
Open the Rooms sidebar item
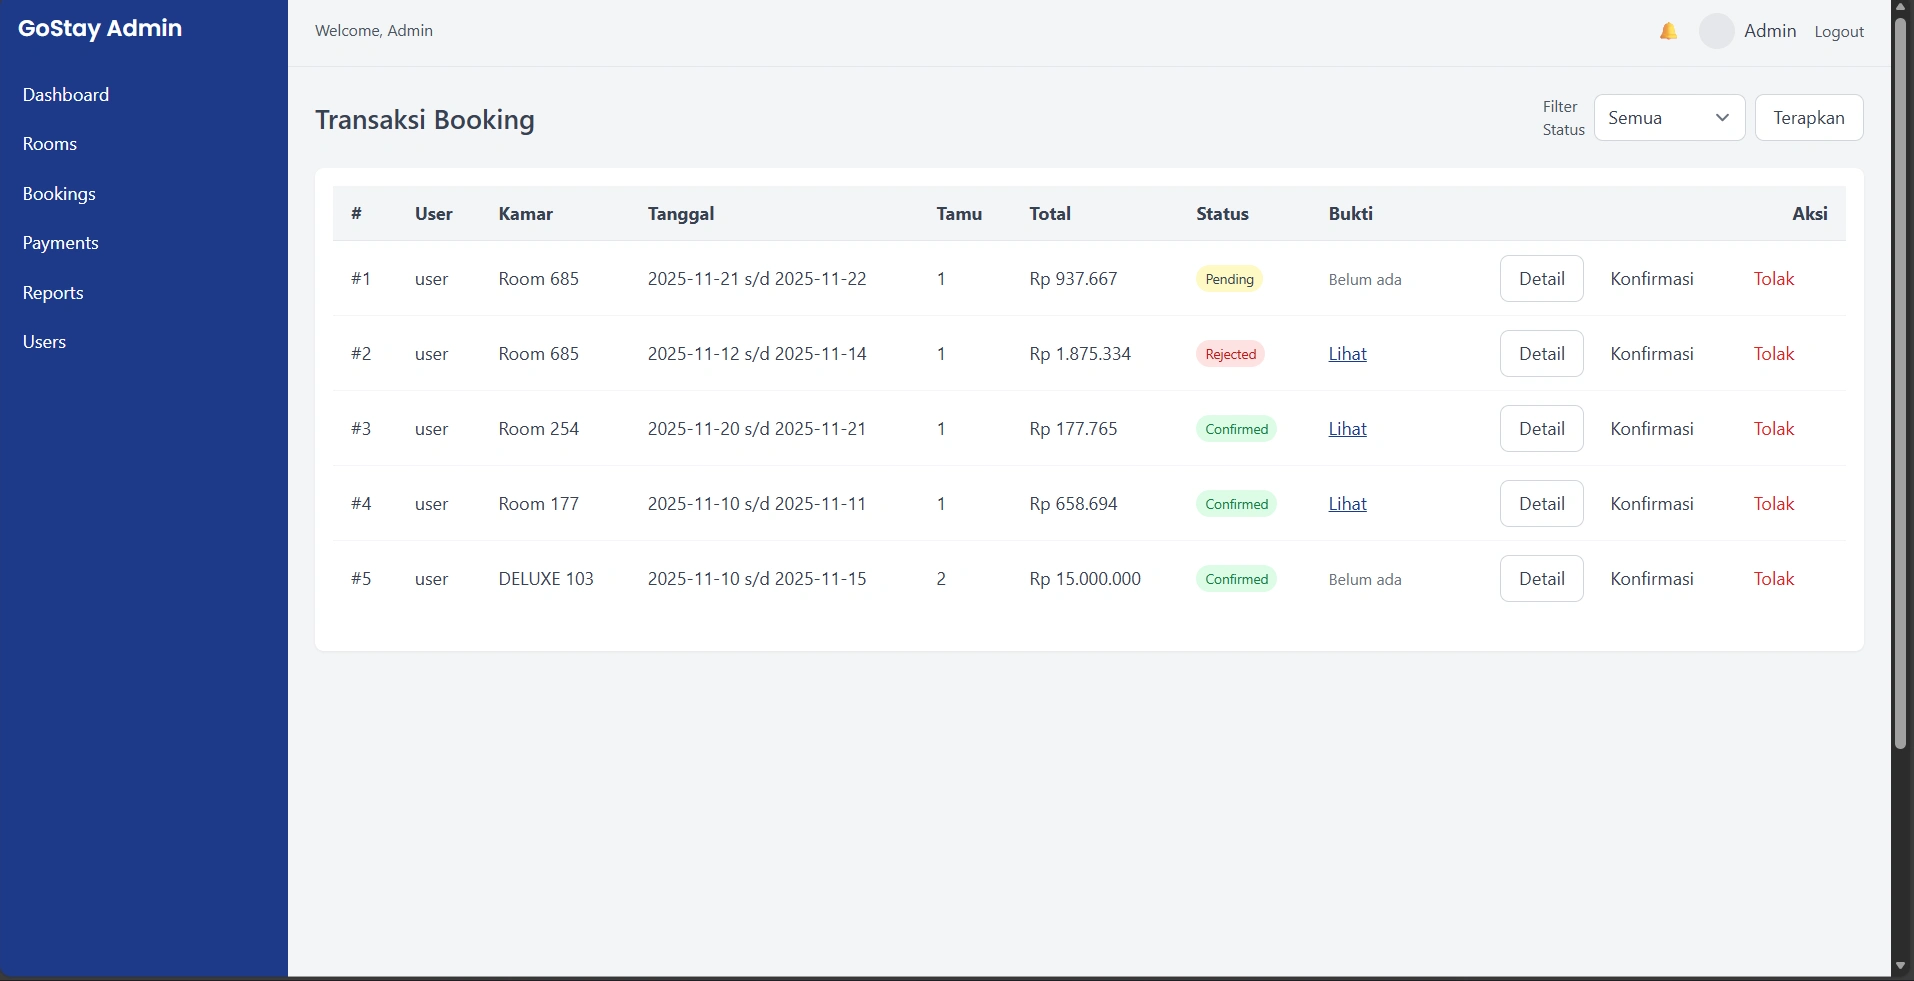(50, 144)
